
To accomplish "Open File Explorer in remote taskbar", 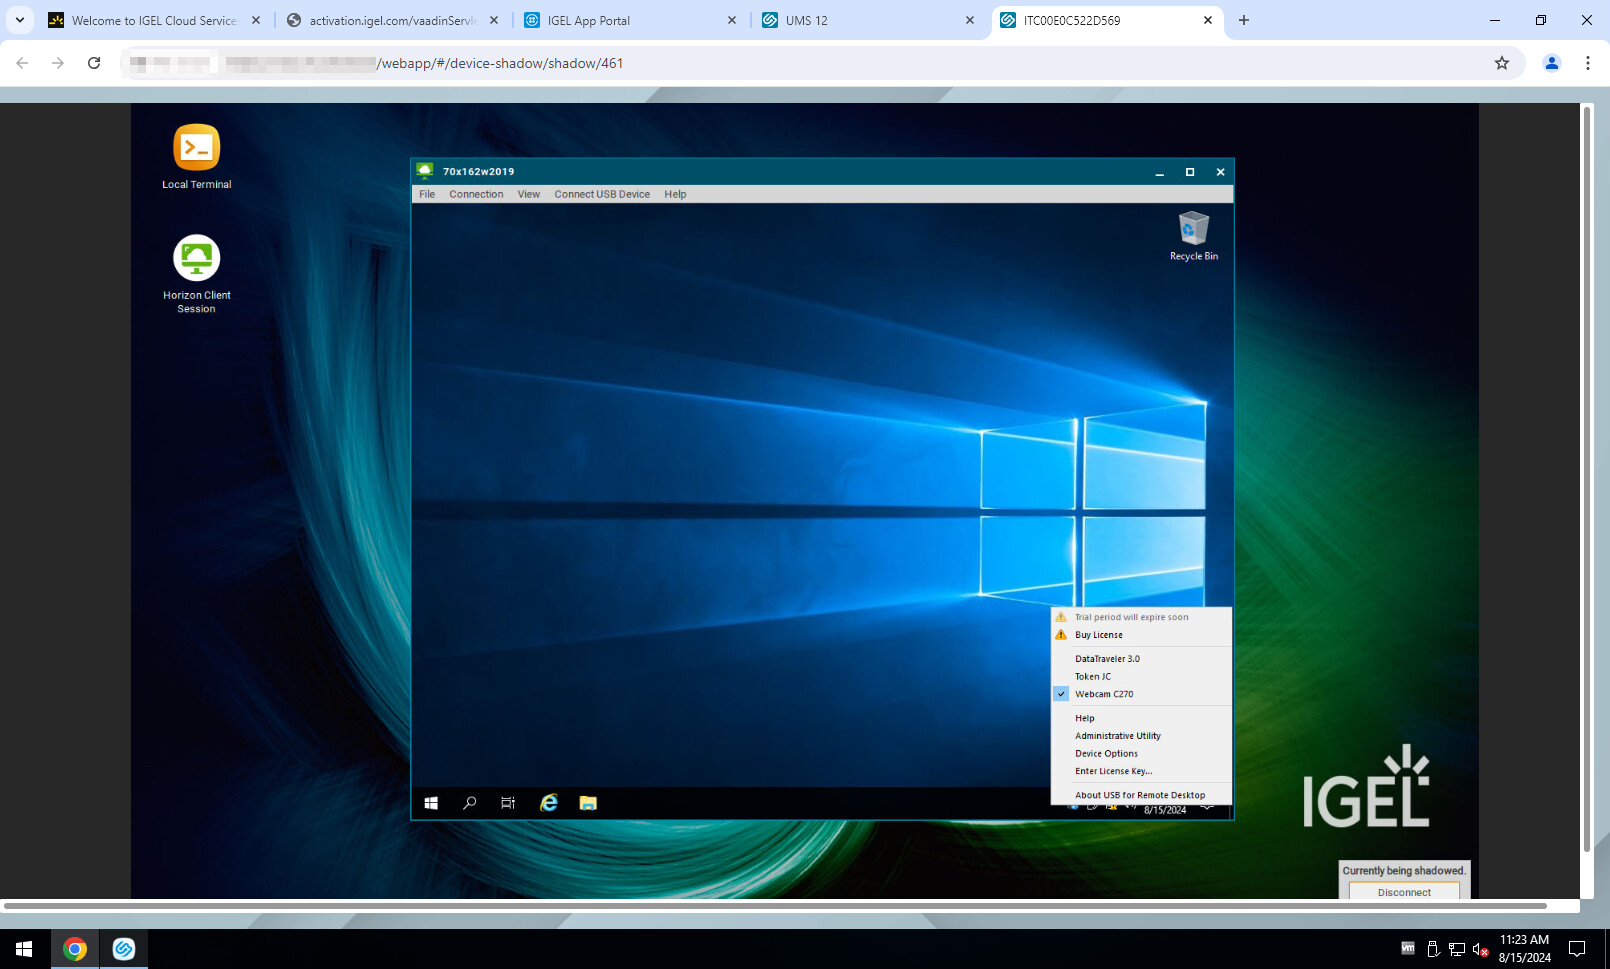I will click(x=588, y=803).
